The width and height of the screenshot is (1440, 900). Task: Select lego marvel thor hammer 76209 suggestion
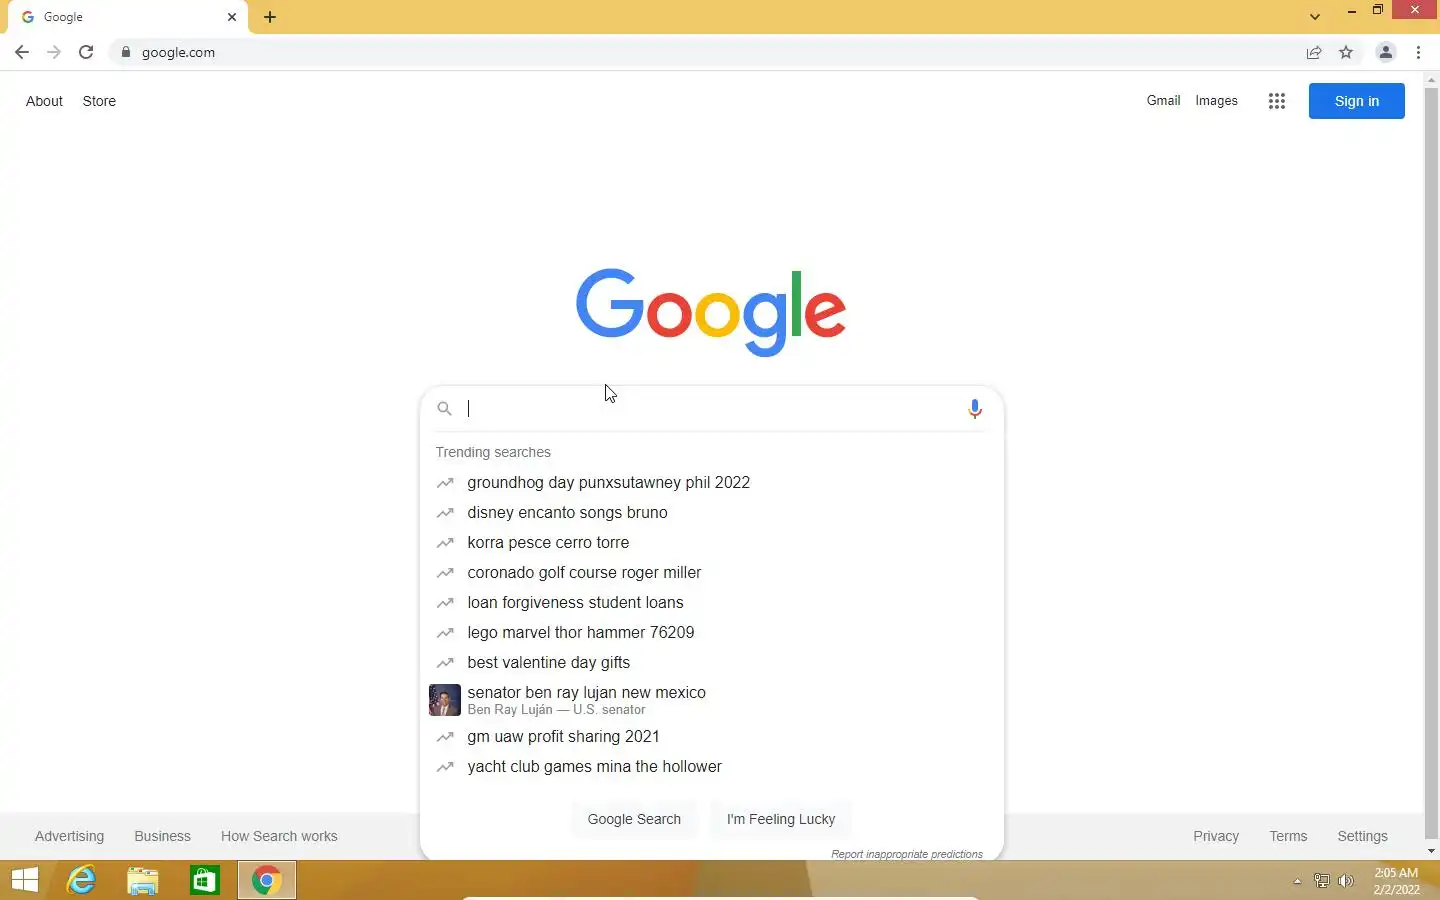(x=711, y=632)
